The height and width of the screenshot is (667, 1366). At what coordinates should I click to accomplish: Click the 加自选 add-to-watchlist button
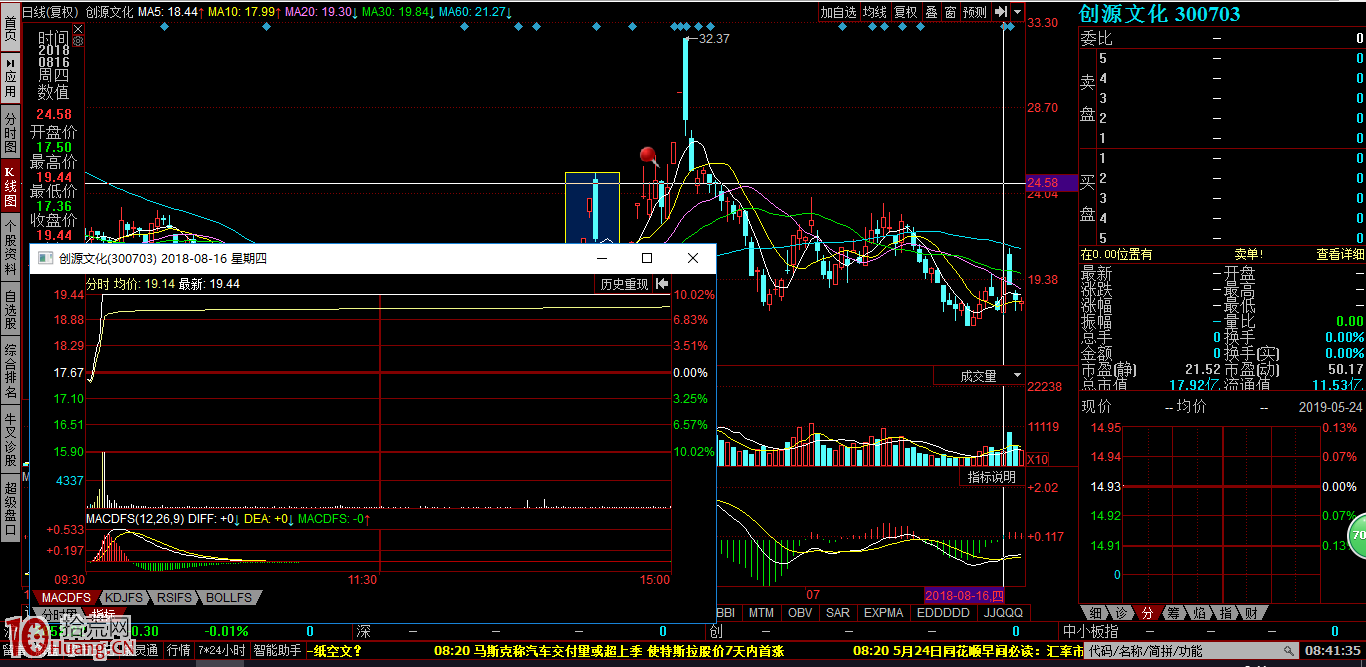(x=838, y=12)
